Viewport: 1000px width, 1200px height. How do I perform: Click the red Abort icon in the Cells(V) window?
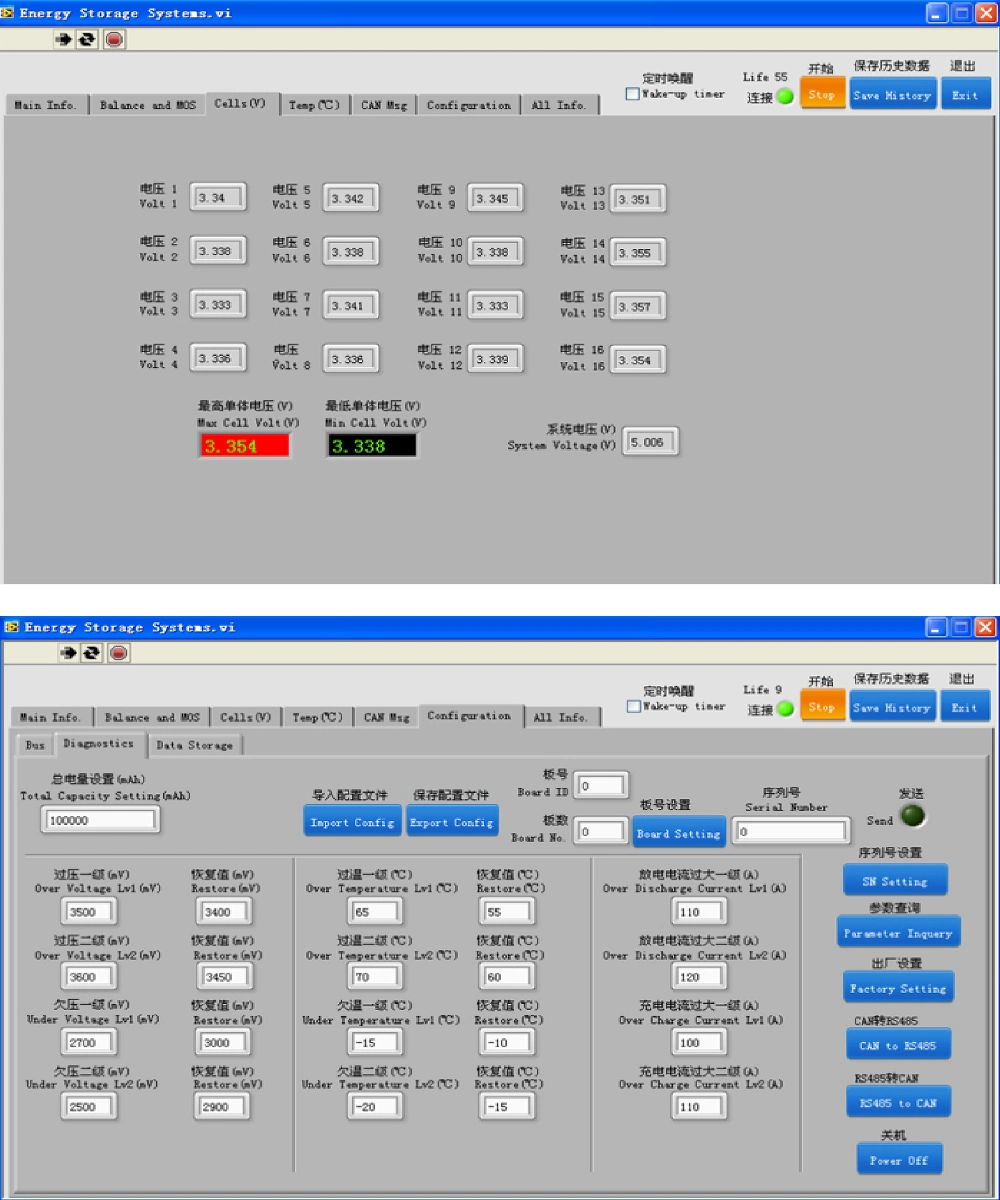tap(114, 40)
